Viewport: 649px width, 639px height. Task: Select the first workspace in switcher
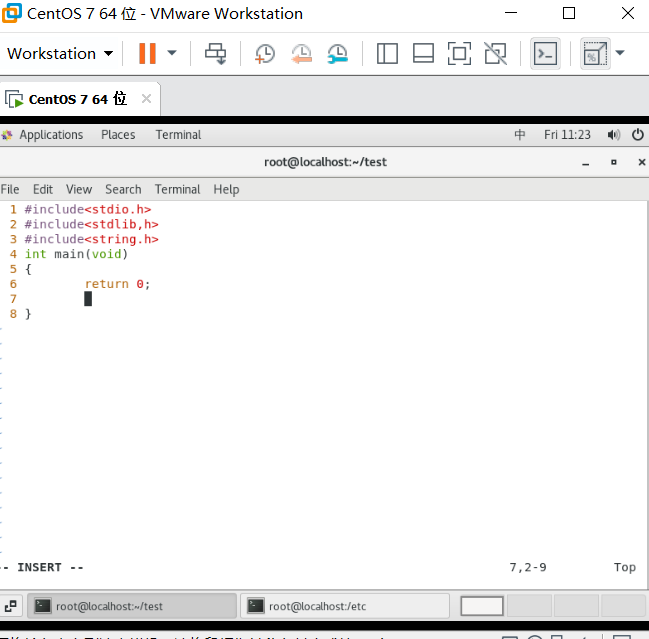click(x=482, y=606)
